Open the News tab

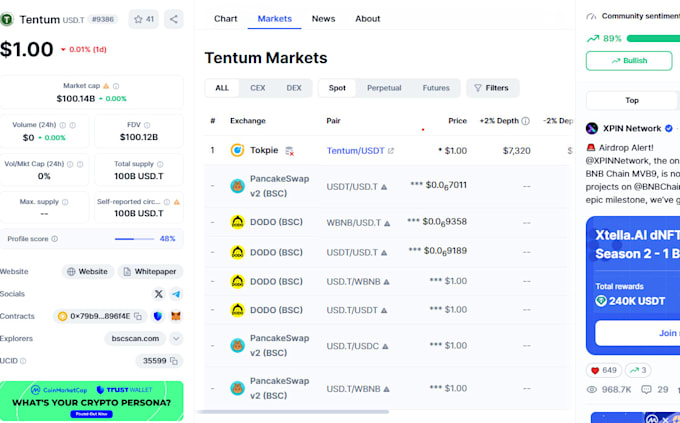click(323, 19)
